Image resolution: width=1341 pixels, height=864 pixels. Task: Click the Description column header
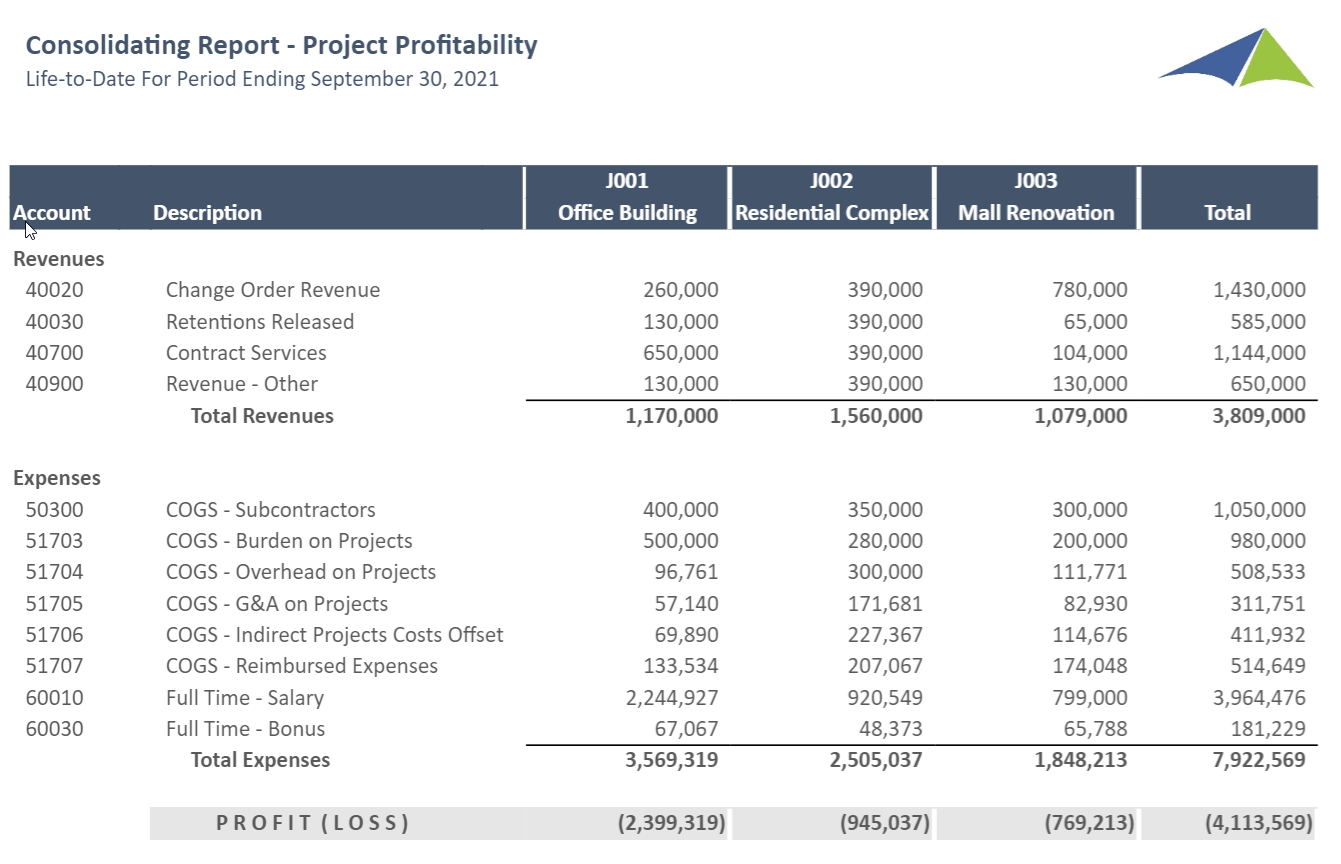[208, 213]
